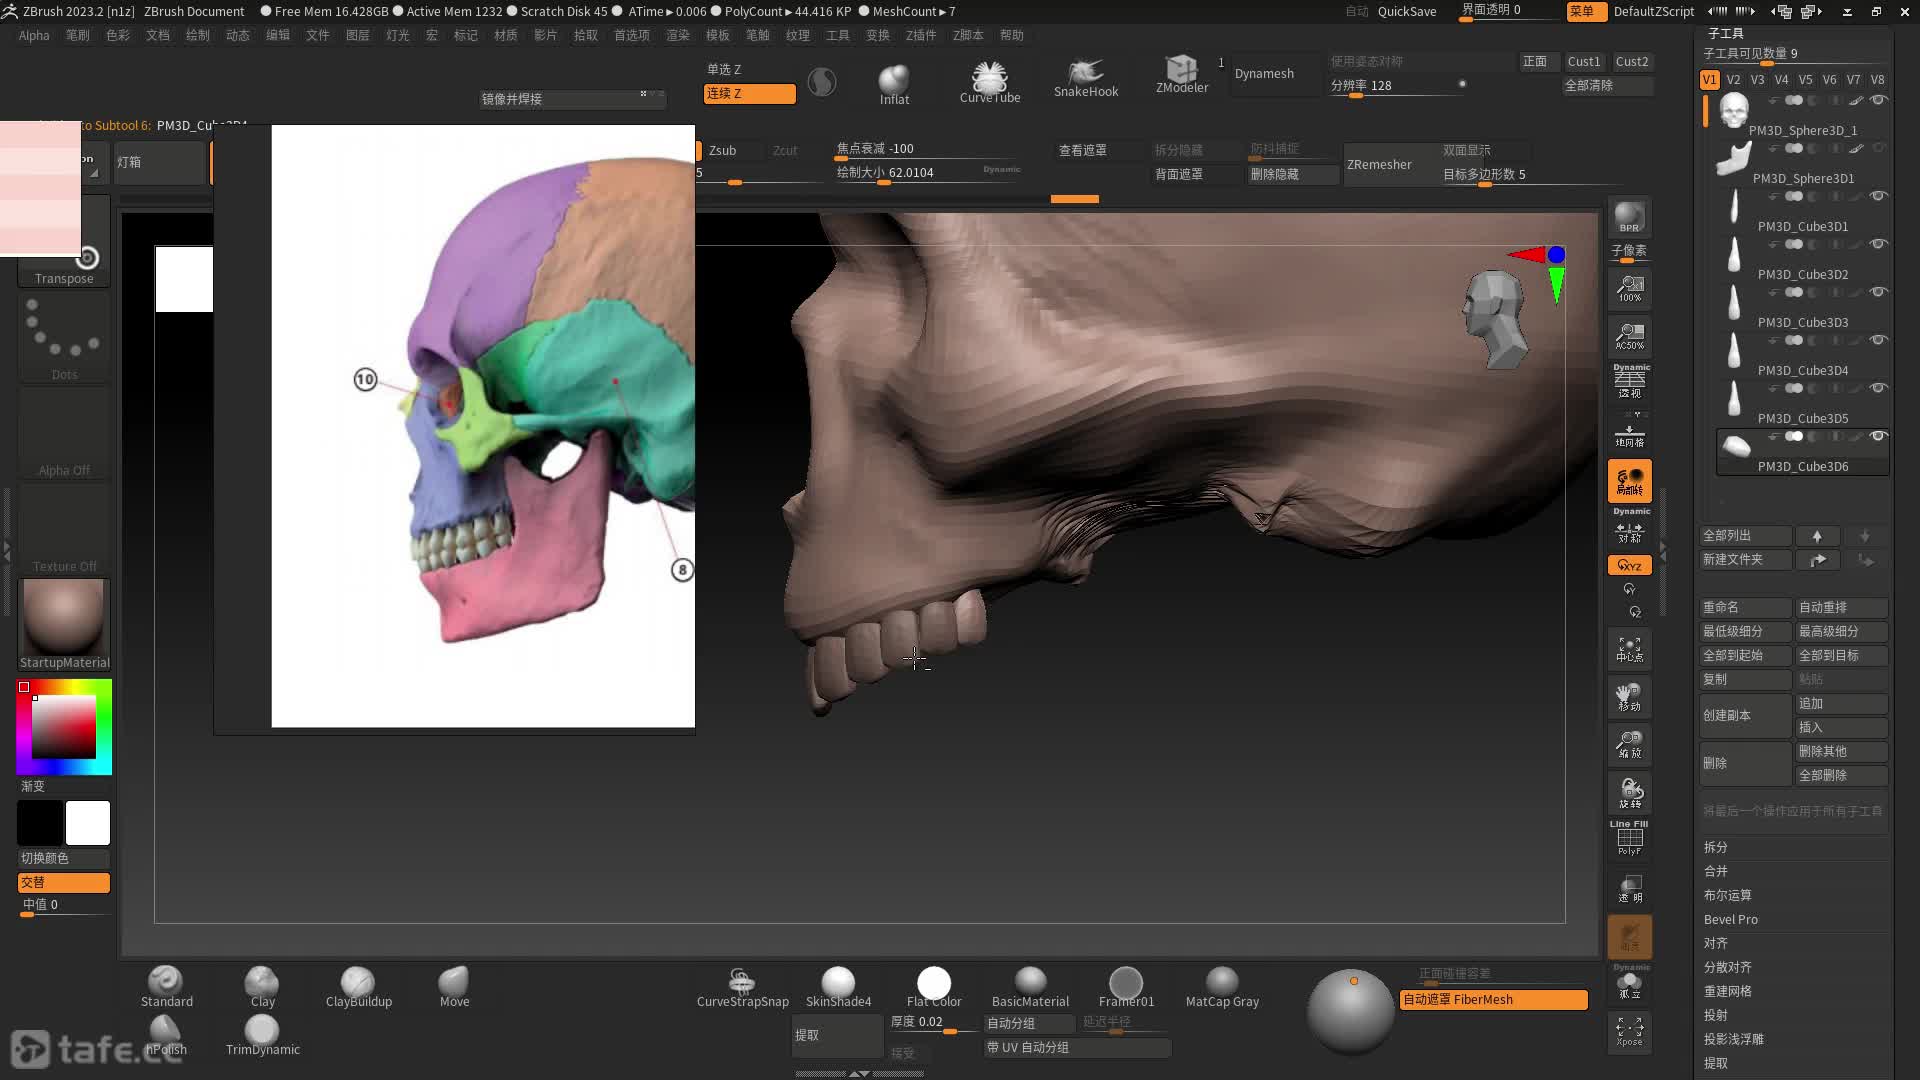
Task: Select the SkinShade4 material
Action: [838, 986]
